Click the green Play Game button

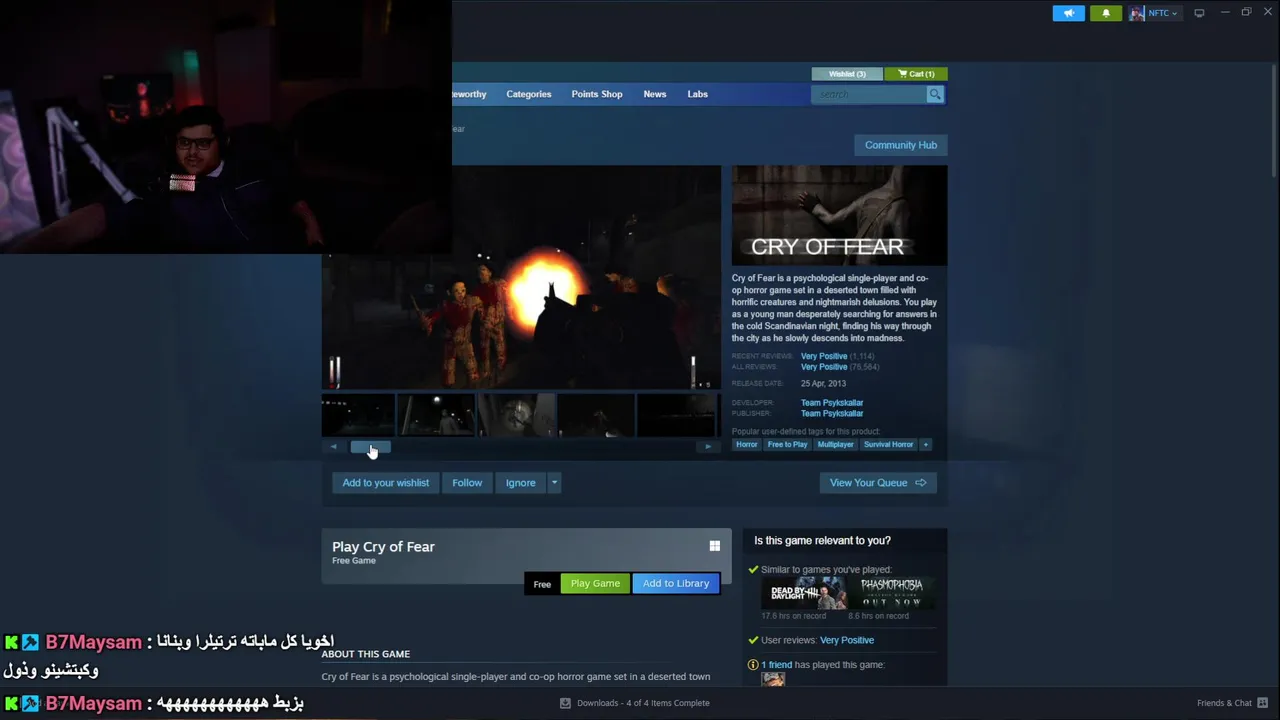(x=595, y=584)
